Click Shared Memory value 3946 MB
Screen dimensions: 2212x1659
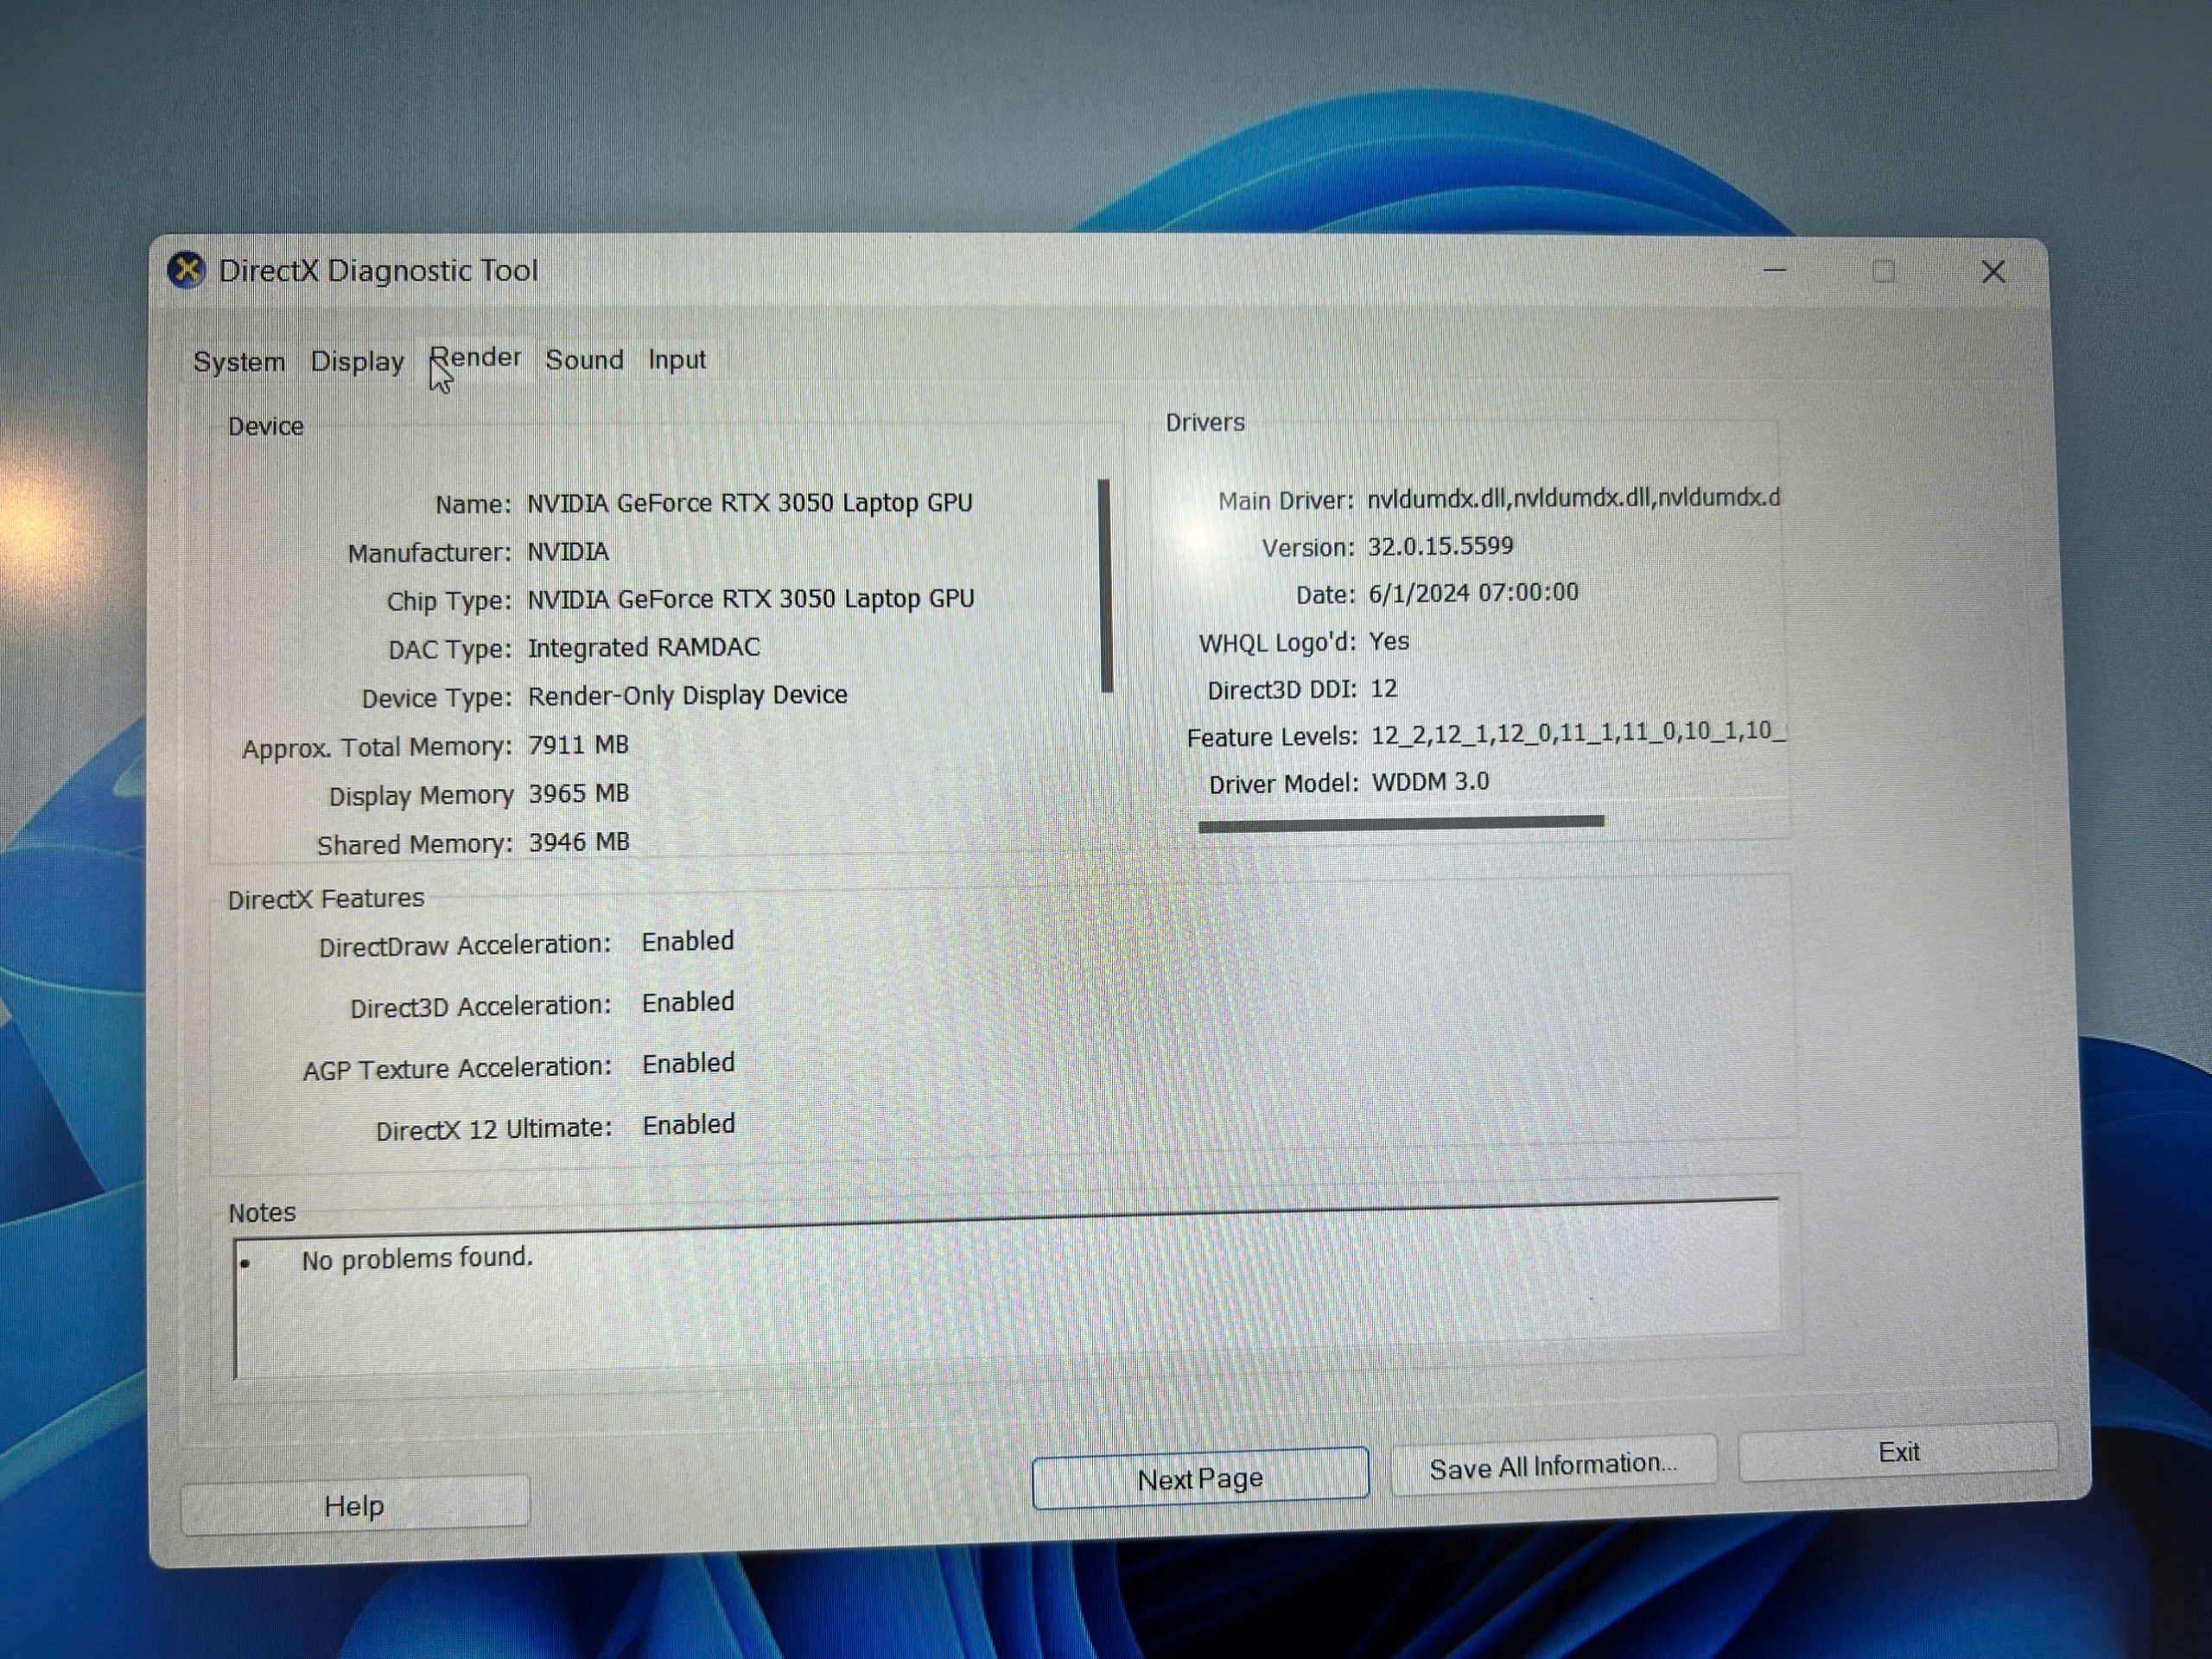(x=580, y=842)
